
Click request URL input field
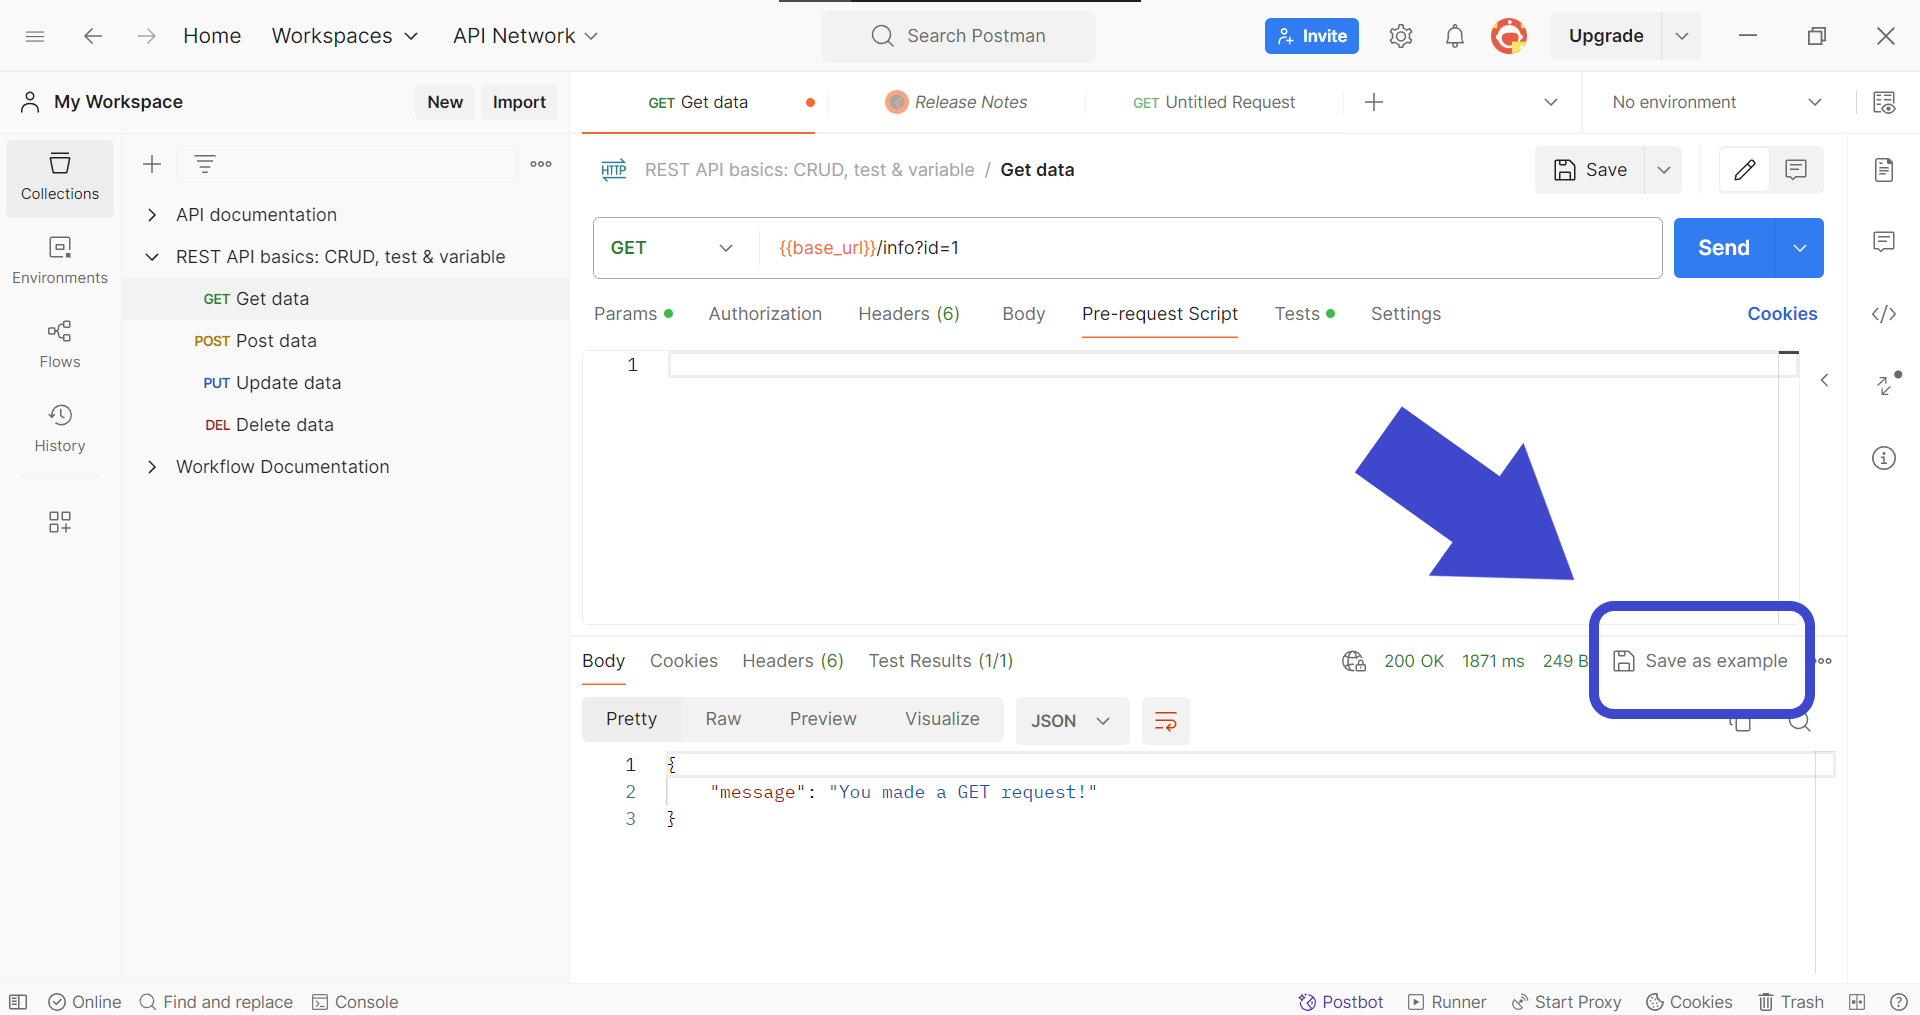click(x=1210, y=248)
